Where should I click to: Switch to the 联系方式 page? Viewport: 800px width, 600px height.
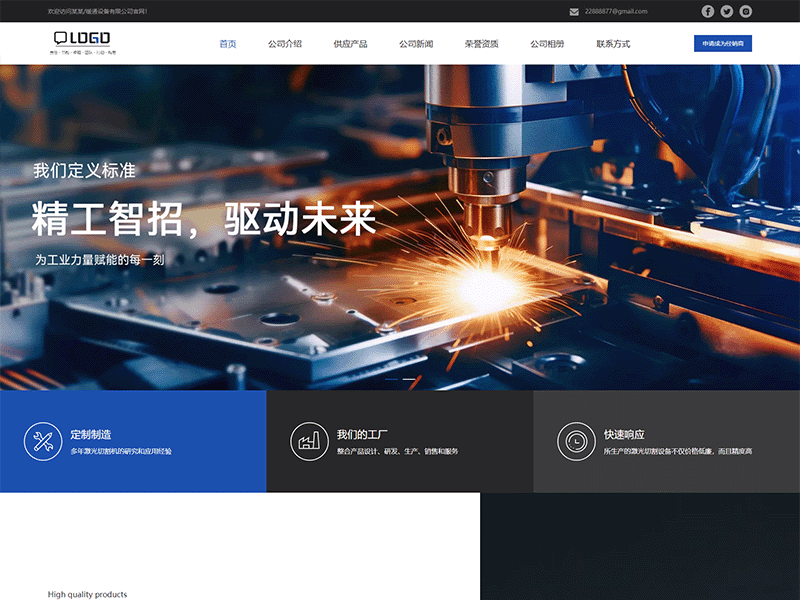point(613,43)
